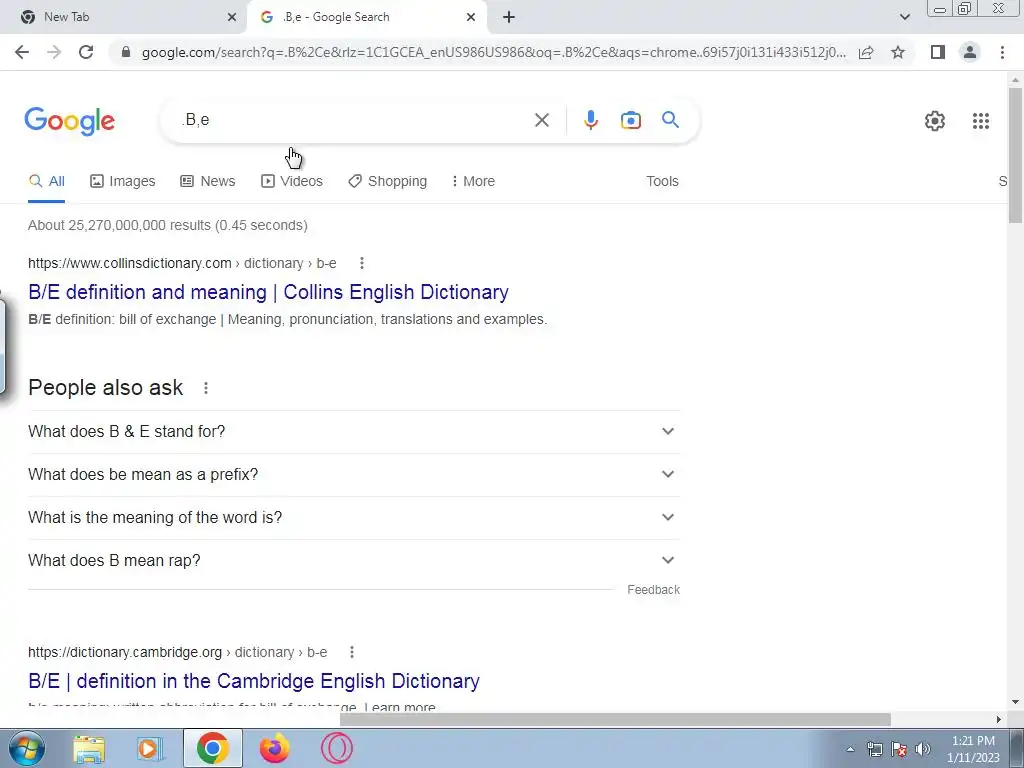Open Cambridge English Dictionary B/E result

[254, 681]
